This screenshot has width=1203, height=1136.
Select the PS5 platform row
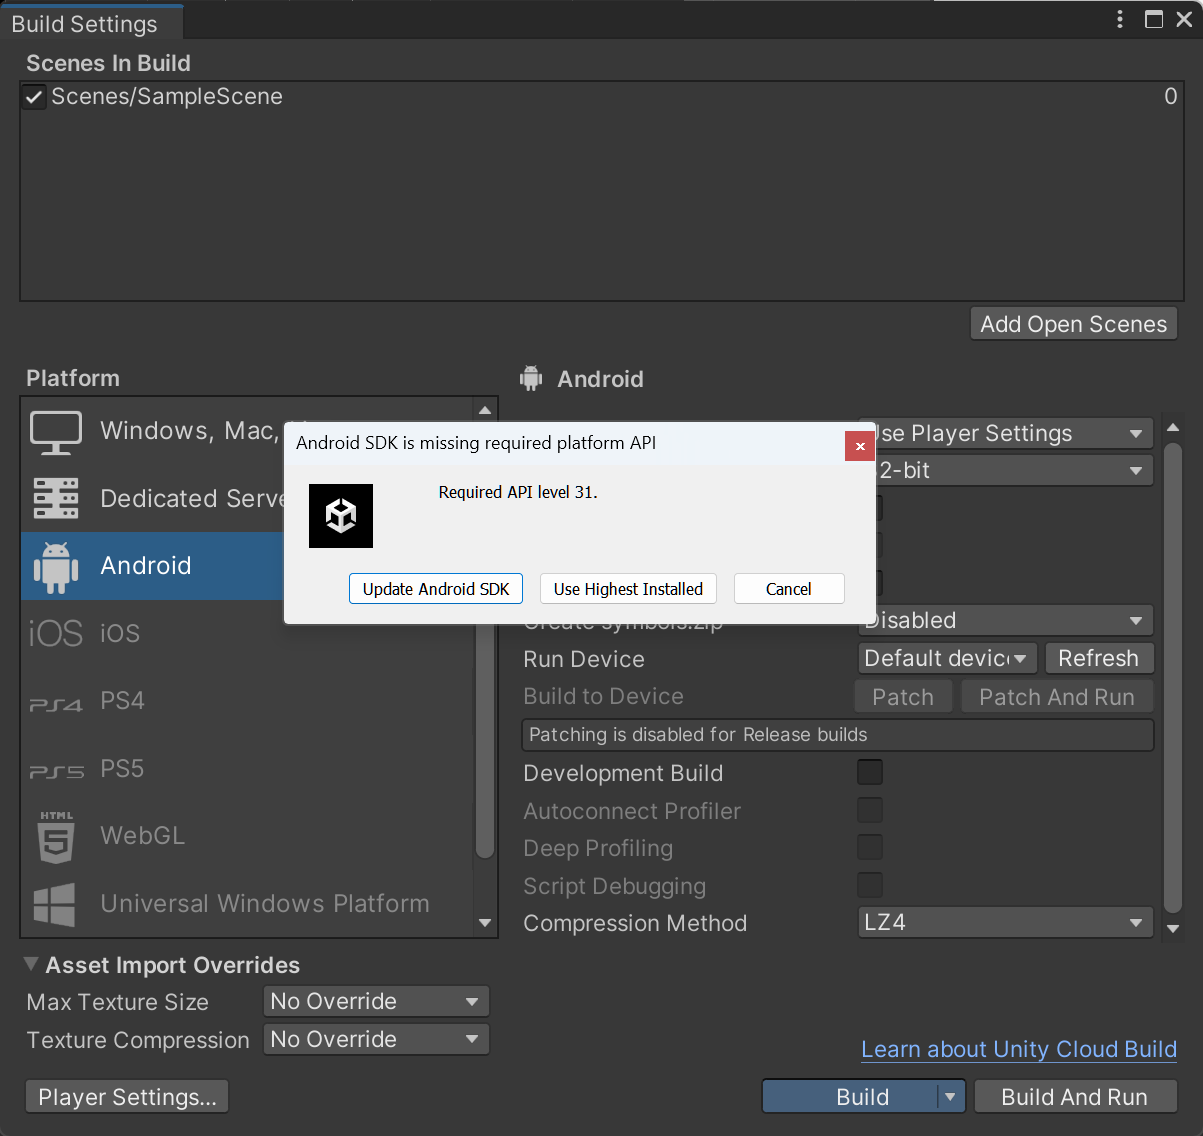click(x=247, y=769)
